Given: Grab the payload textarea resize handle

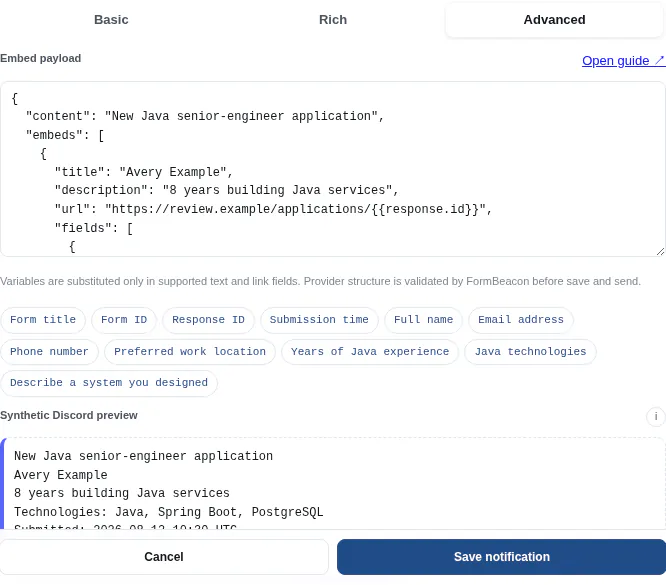Looking at the screenshot, I should (x=660, y=252).
